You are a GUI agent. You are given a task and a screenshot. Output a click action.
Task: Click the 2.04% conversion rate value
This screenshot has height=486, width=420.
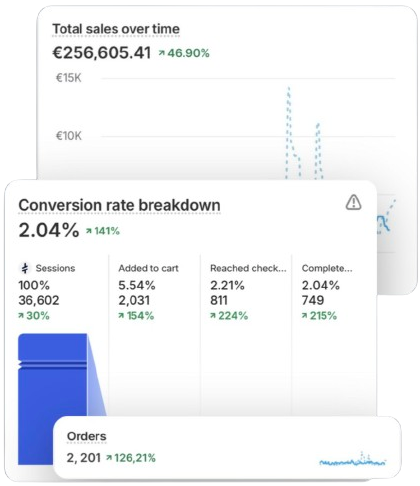click(x=49, y=230)
